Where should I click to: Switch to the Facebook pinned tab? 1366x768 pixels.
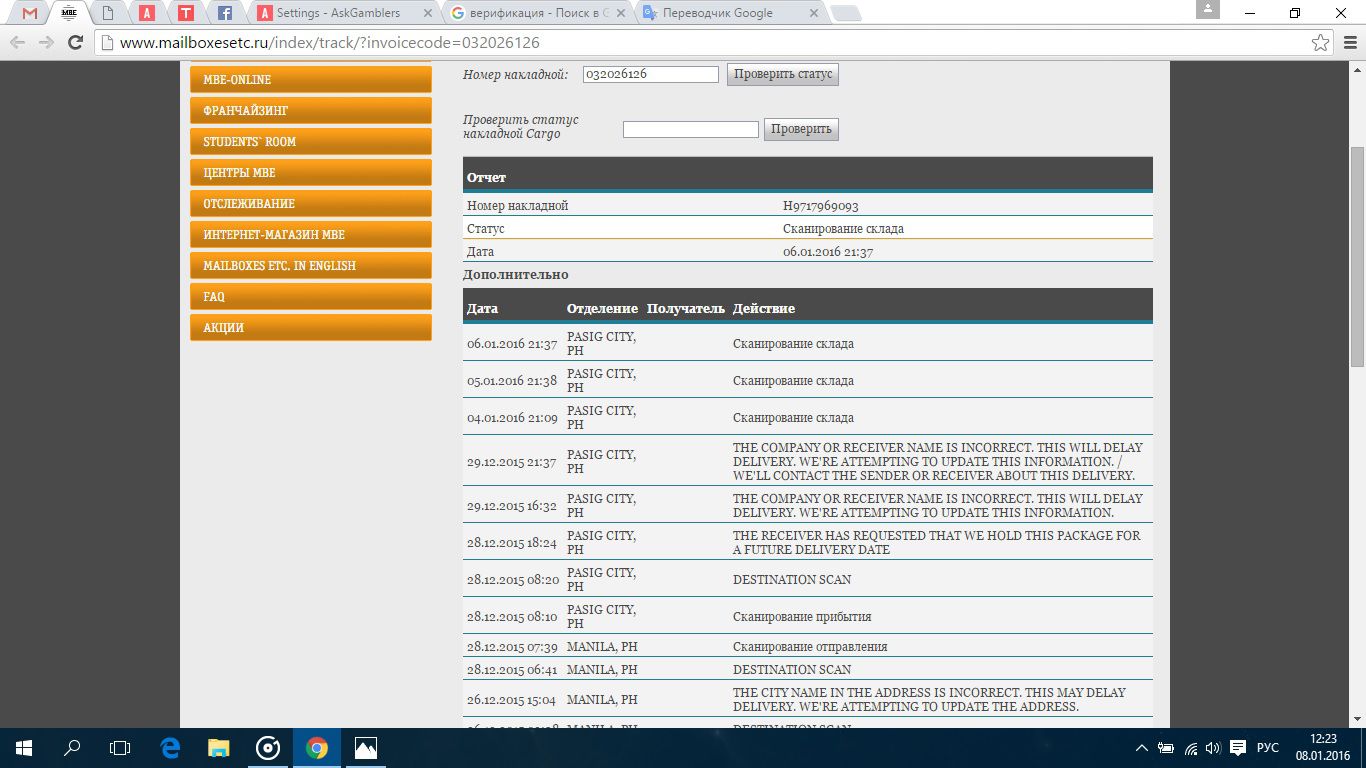point(225,13)
